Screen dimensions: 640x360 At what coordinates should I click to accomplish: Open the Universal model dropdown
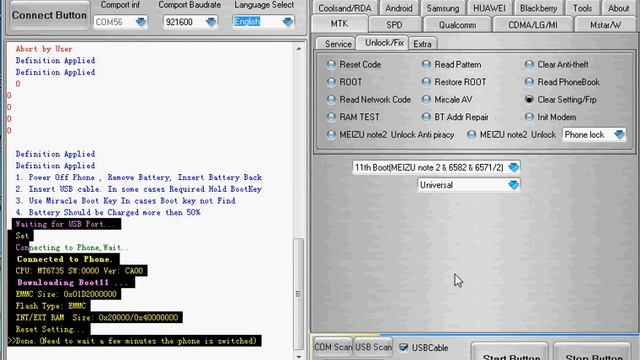click(x=469, y=185)
